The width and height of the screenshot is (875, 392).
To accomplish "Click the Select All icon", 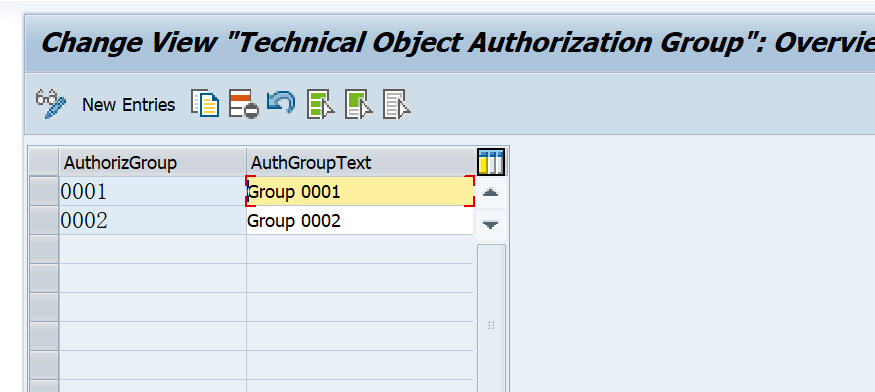I will (x=321, y=104).
